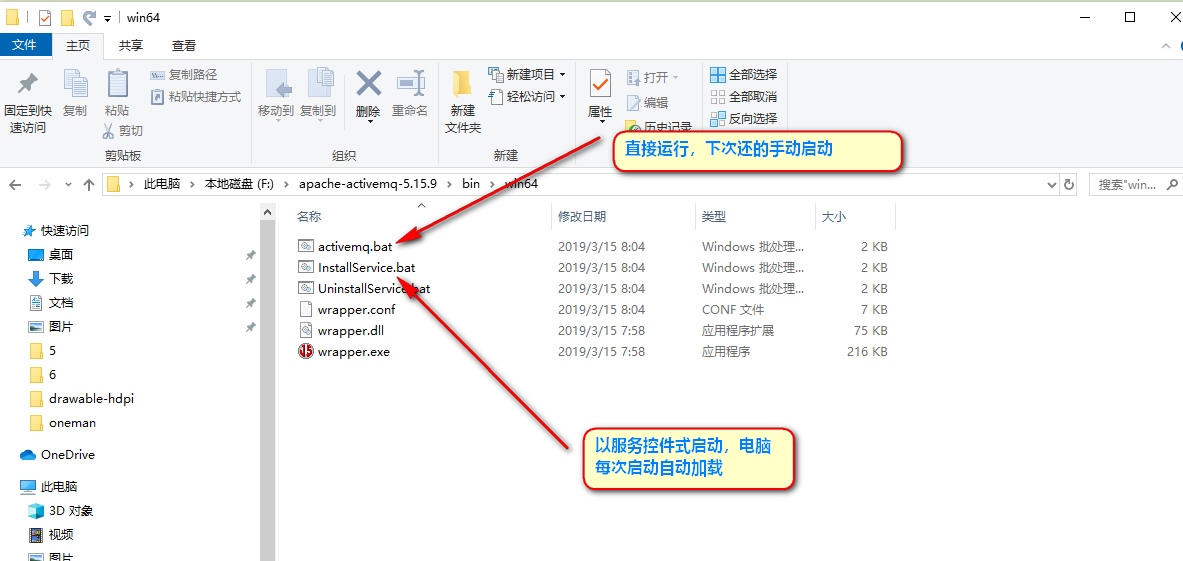The height and width of the screenshot is (561, 1183).
Task: Click This PC in address breadcrumb
Action: click(162, 184)
